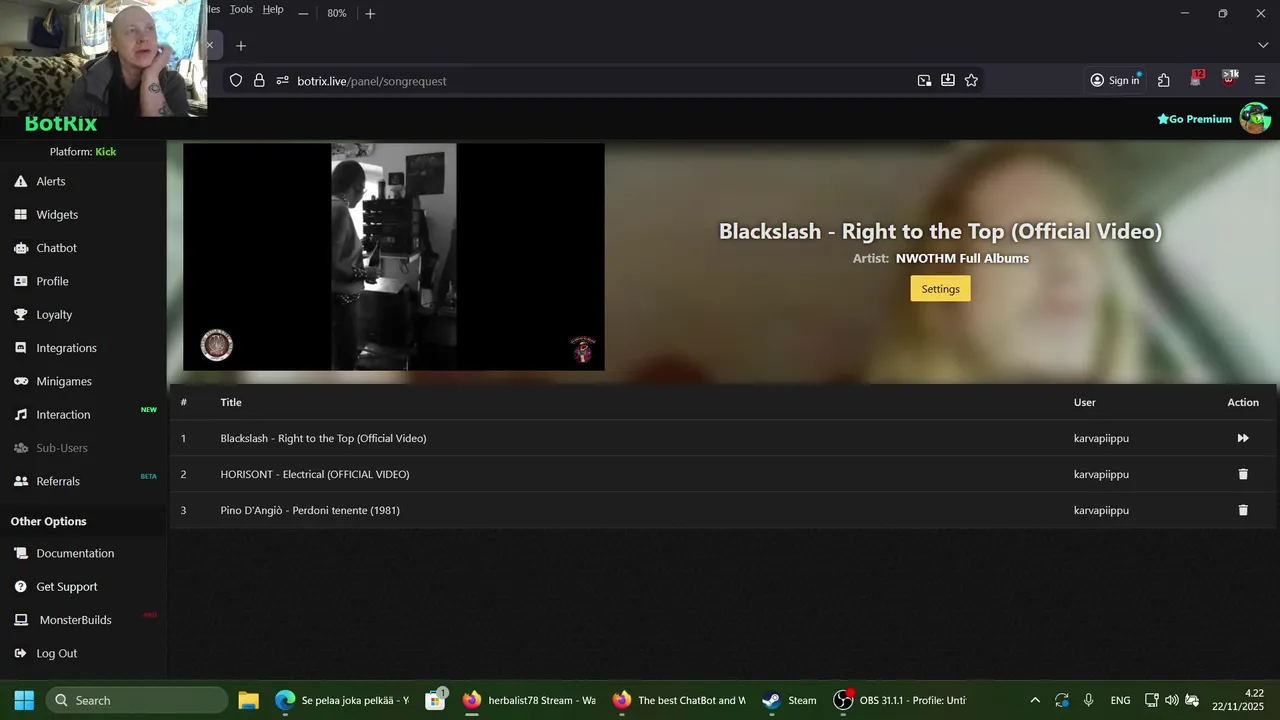The image size is (1280, 720).
Task: Click the Log Out exit icon
Action: click(20, 653)
